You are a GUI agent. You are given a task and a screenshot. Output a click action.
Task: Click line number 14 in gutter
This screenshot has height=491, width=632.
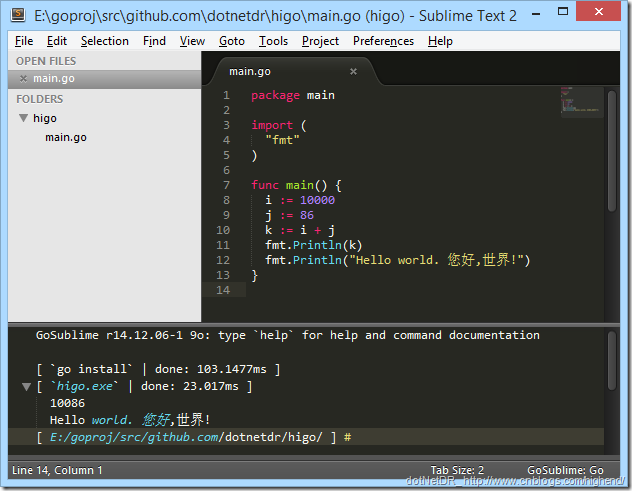click(223, 290)
